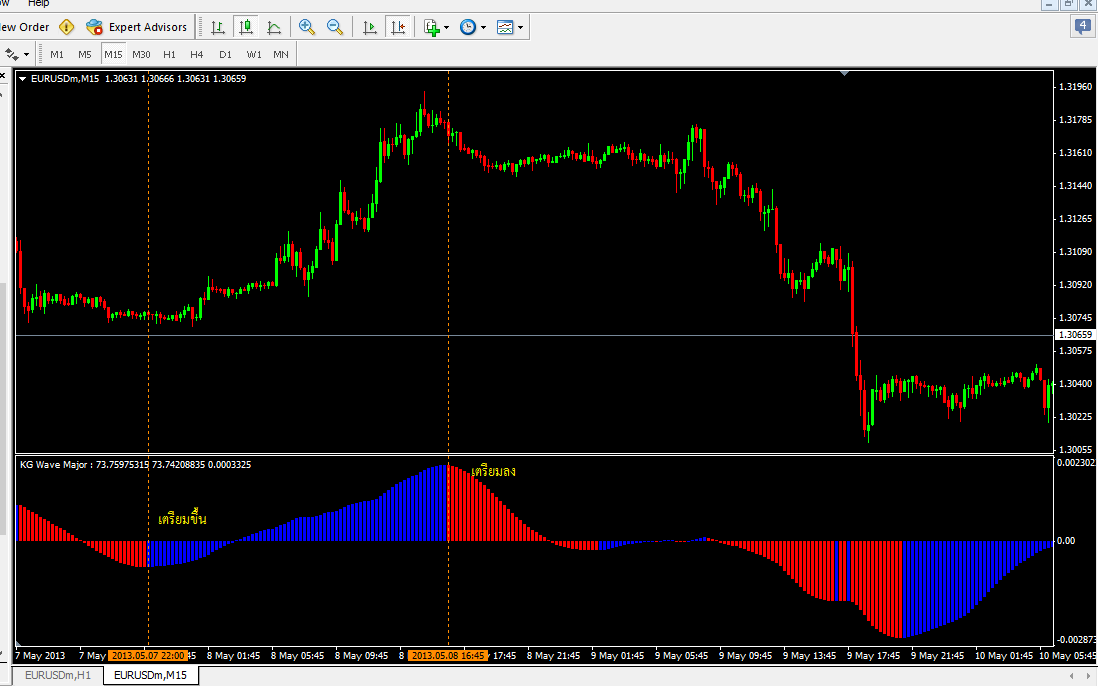Select the M5 timeframe
The image size is (1099, 687).
85,55
